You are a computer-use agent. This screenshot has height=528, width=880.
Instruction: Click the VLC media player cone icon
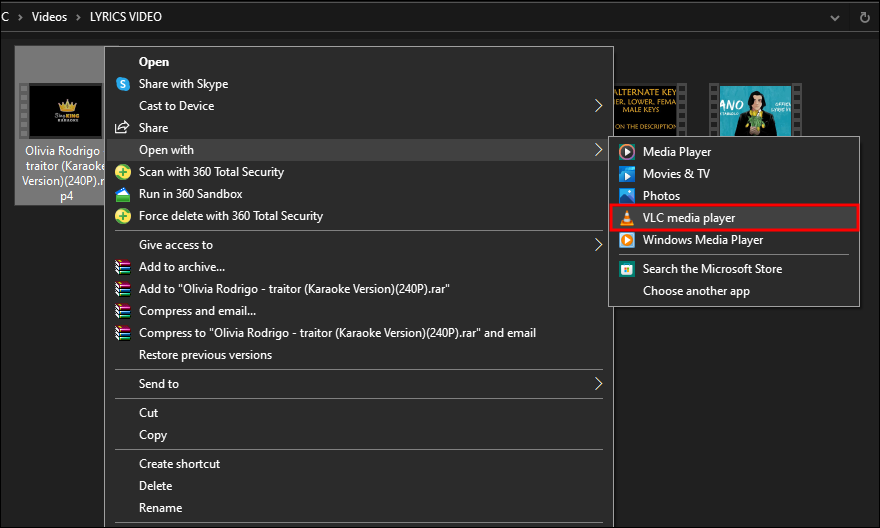627,218
